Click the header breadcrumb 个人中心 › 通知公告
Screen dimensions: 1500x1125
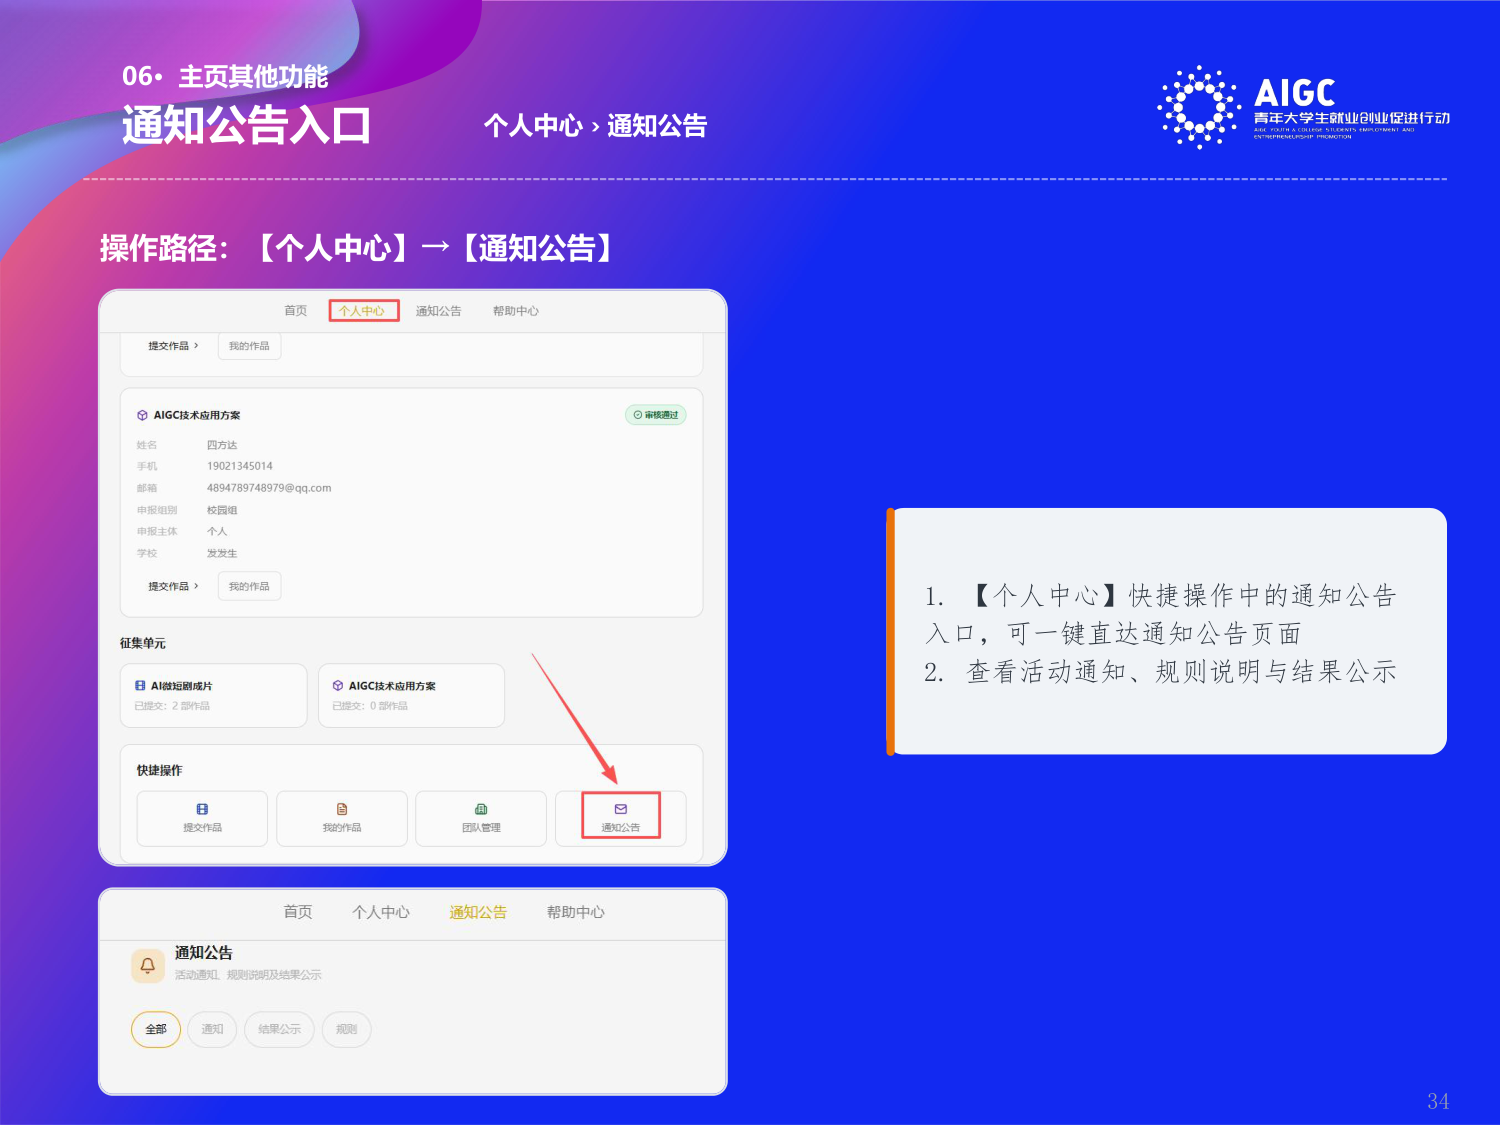coord(596,126)
